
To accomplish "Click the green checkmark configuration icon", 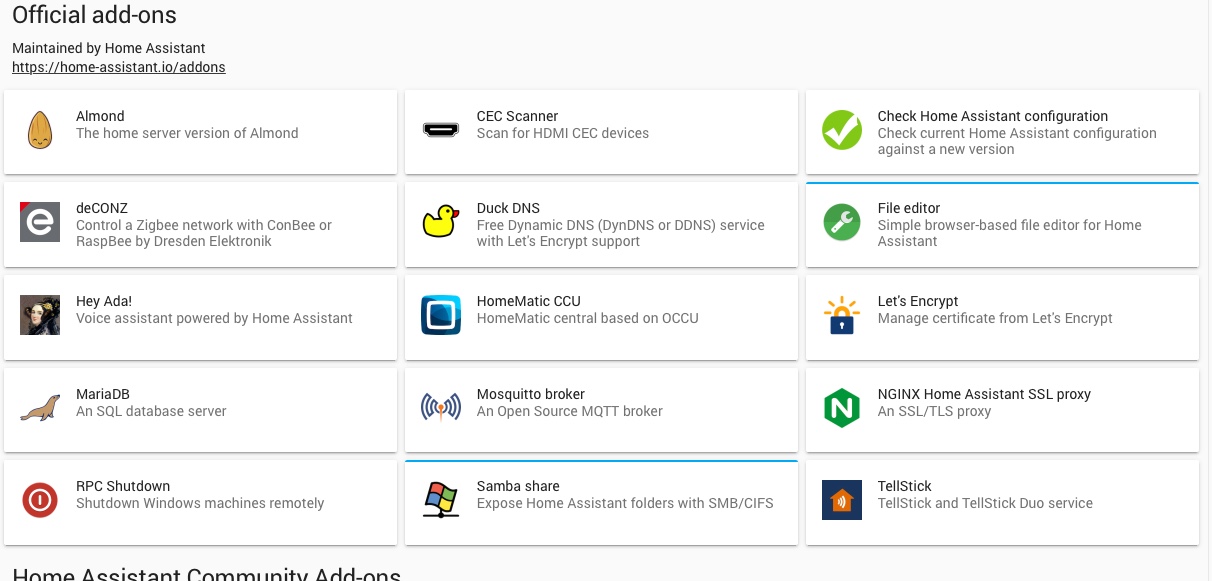I will pos(842,130).
